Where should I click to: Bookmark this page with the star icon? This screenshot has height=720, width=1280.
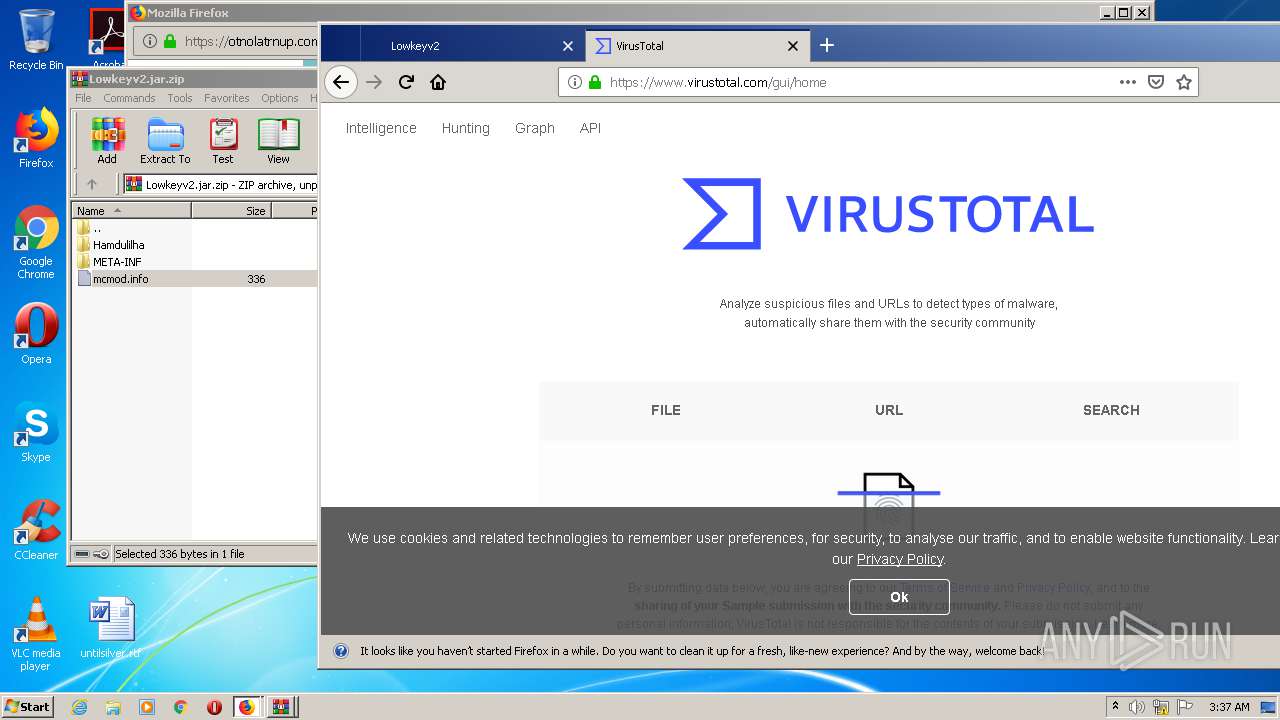(x=1184, y=82)
